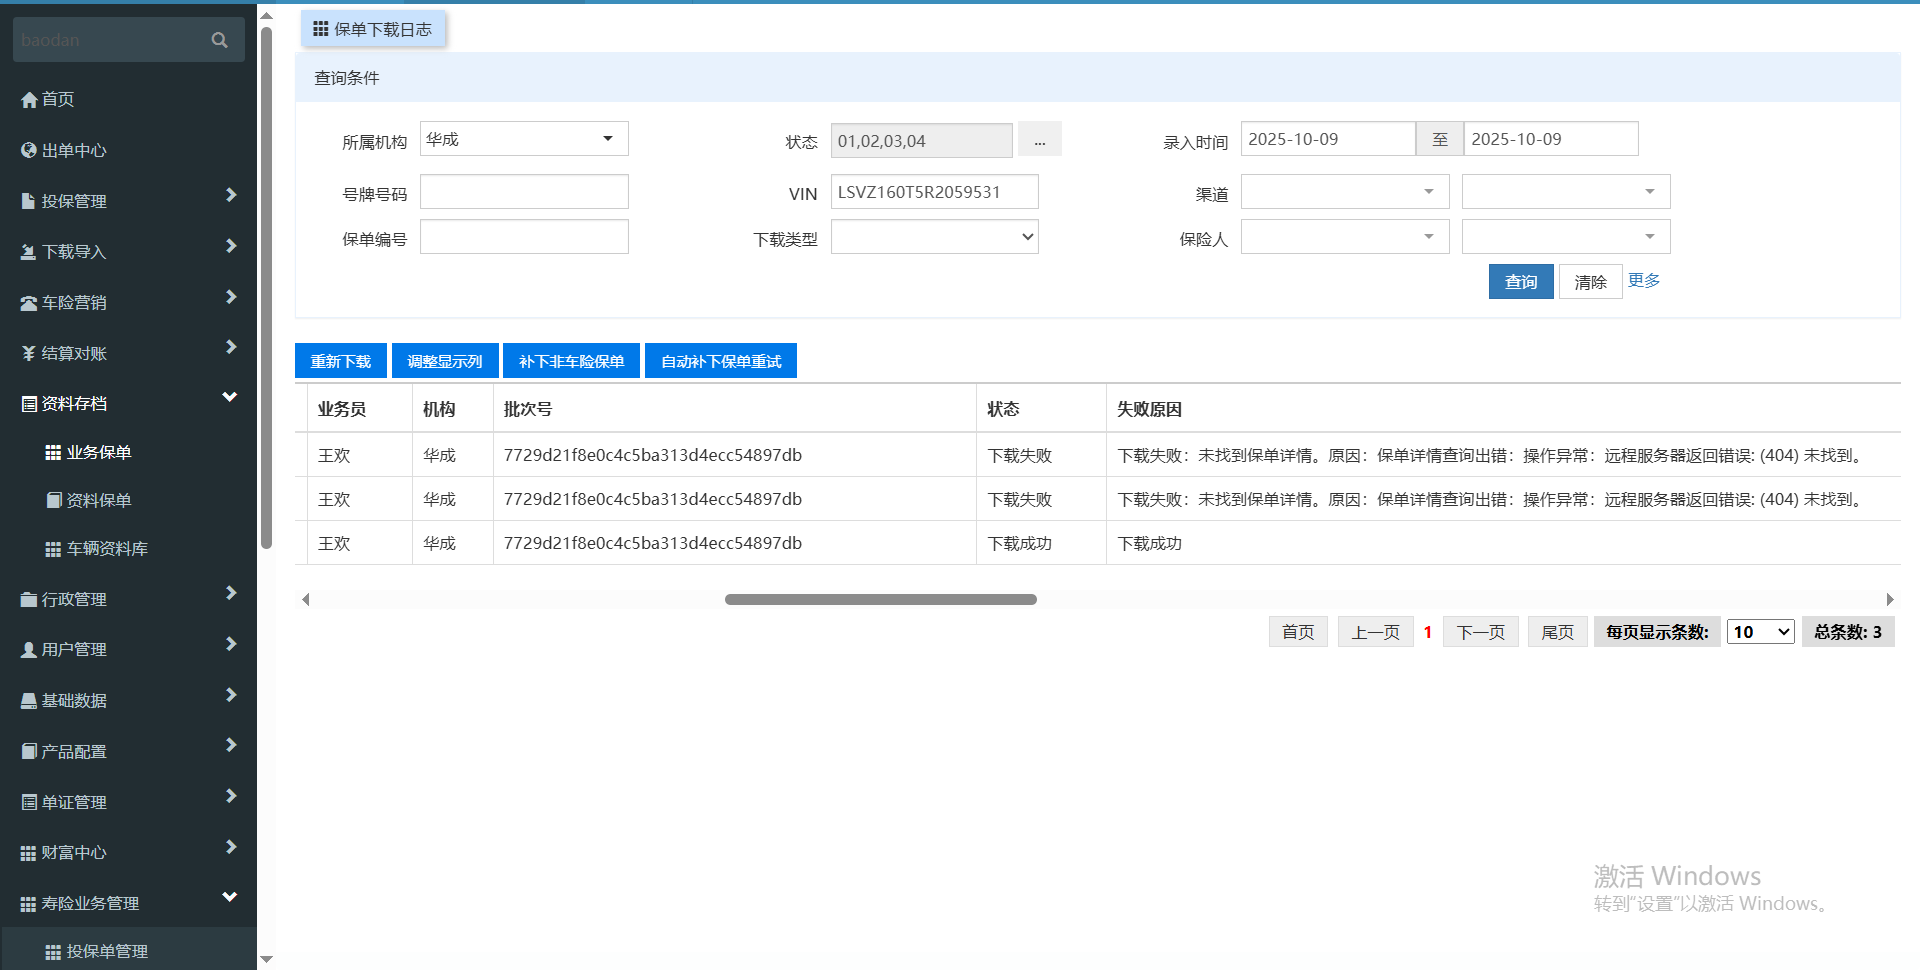Click the globe icon for 出单中心
1920x970 pixels.
click(29, 150)
